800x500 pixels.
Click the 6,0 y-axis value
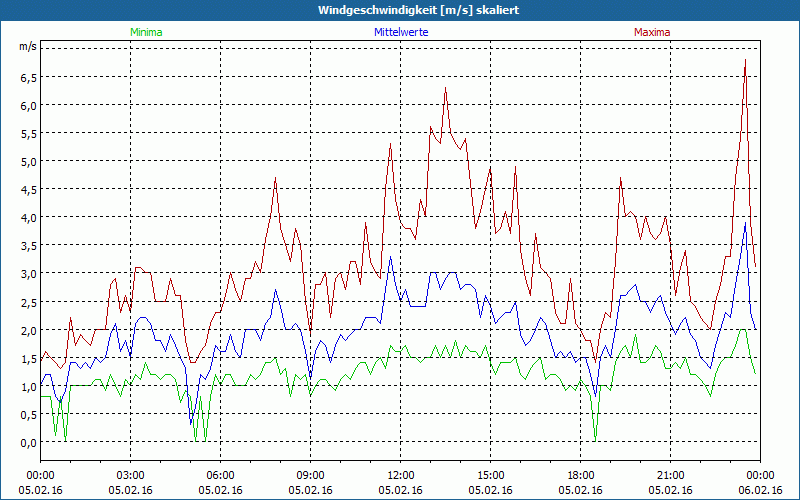point(28,105)
